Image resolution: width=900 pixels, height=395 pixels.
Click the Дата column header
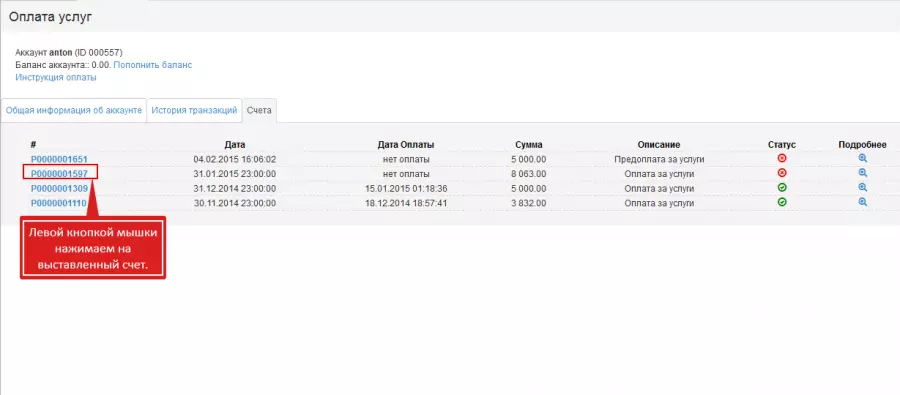pos(235,145)
